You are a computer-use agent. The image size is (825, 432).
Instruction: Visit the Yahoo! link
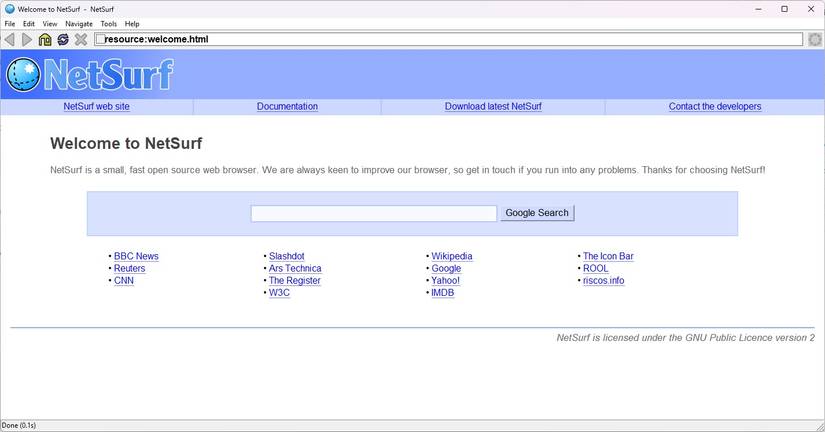point(446,280)
